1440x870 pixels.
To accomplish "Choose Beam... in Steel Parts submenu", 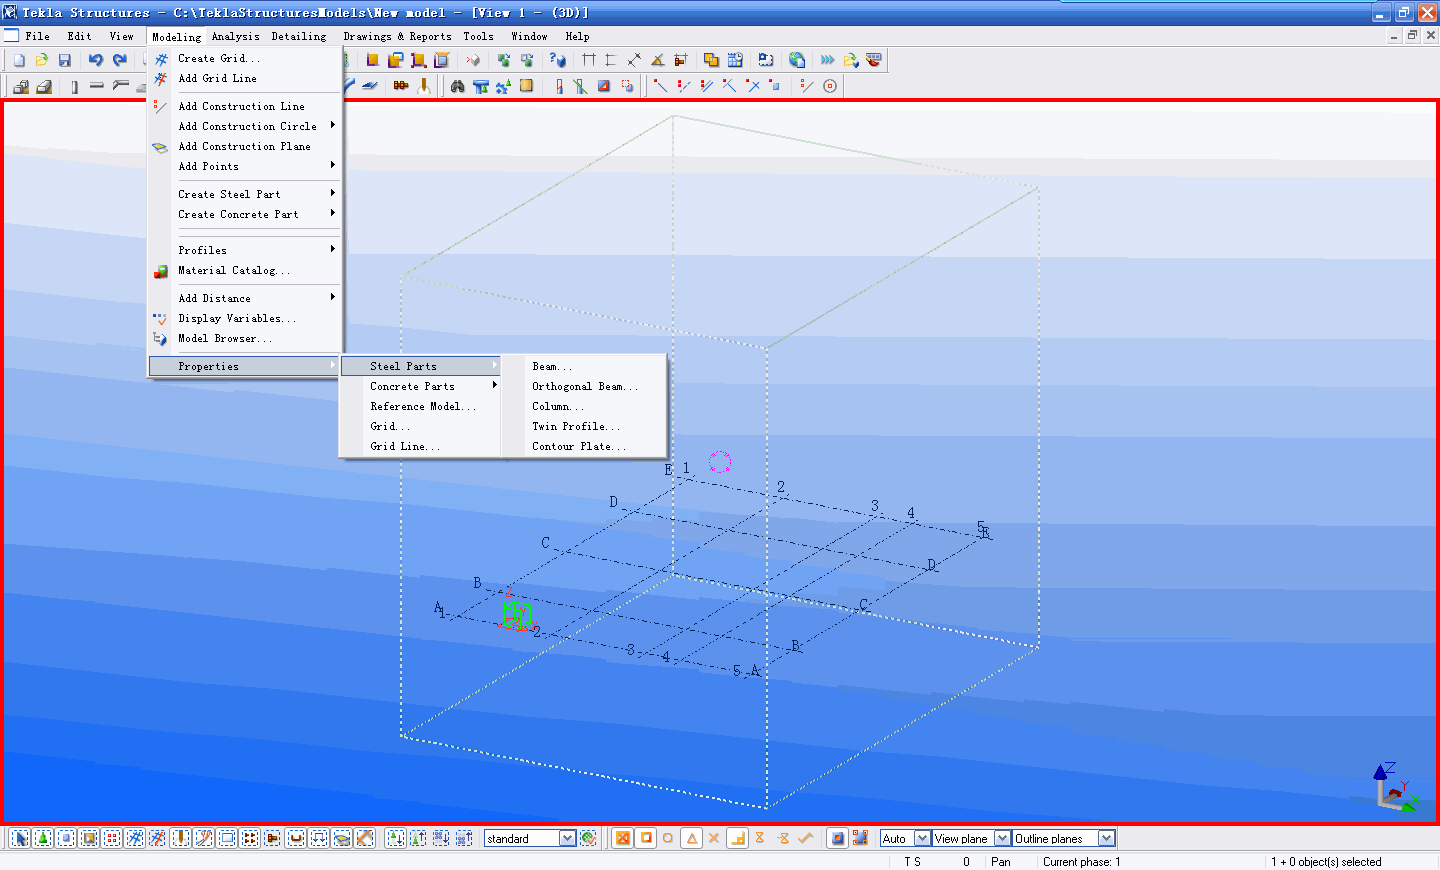I will click(585, 366).
